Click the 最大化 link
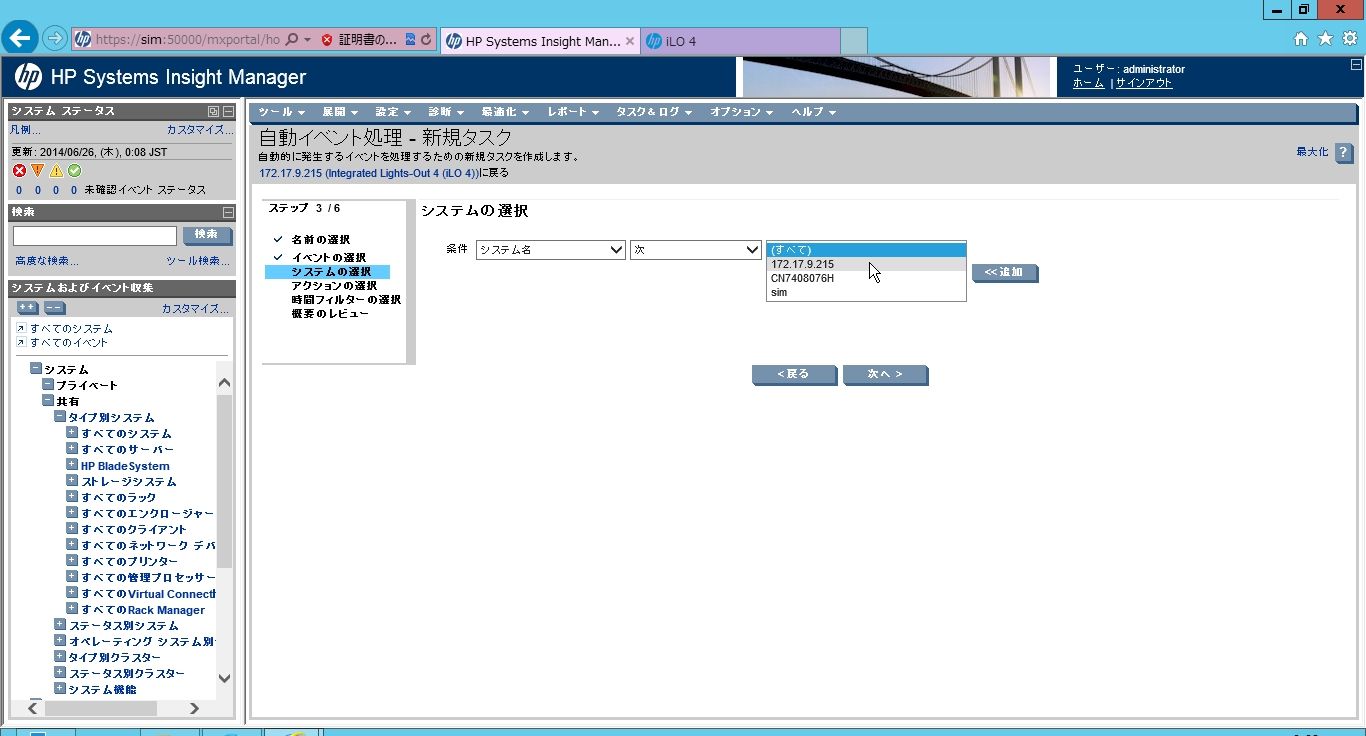 pos(1312,152)
